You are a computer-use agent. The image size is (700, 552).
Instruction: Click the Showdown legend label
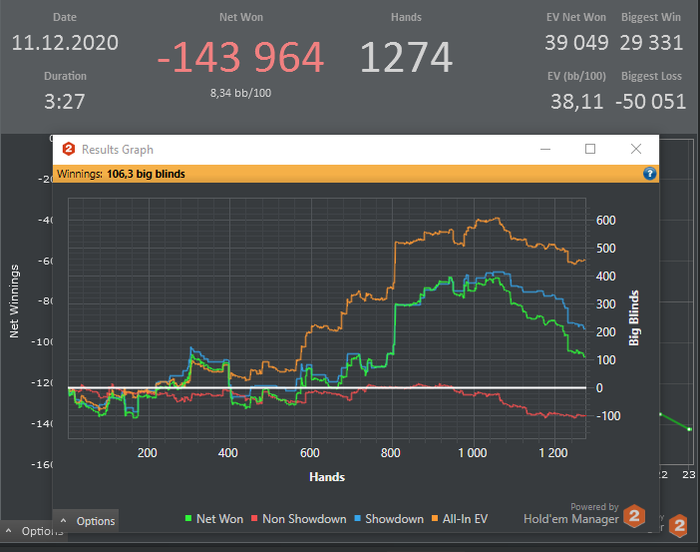coord(394,519)
